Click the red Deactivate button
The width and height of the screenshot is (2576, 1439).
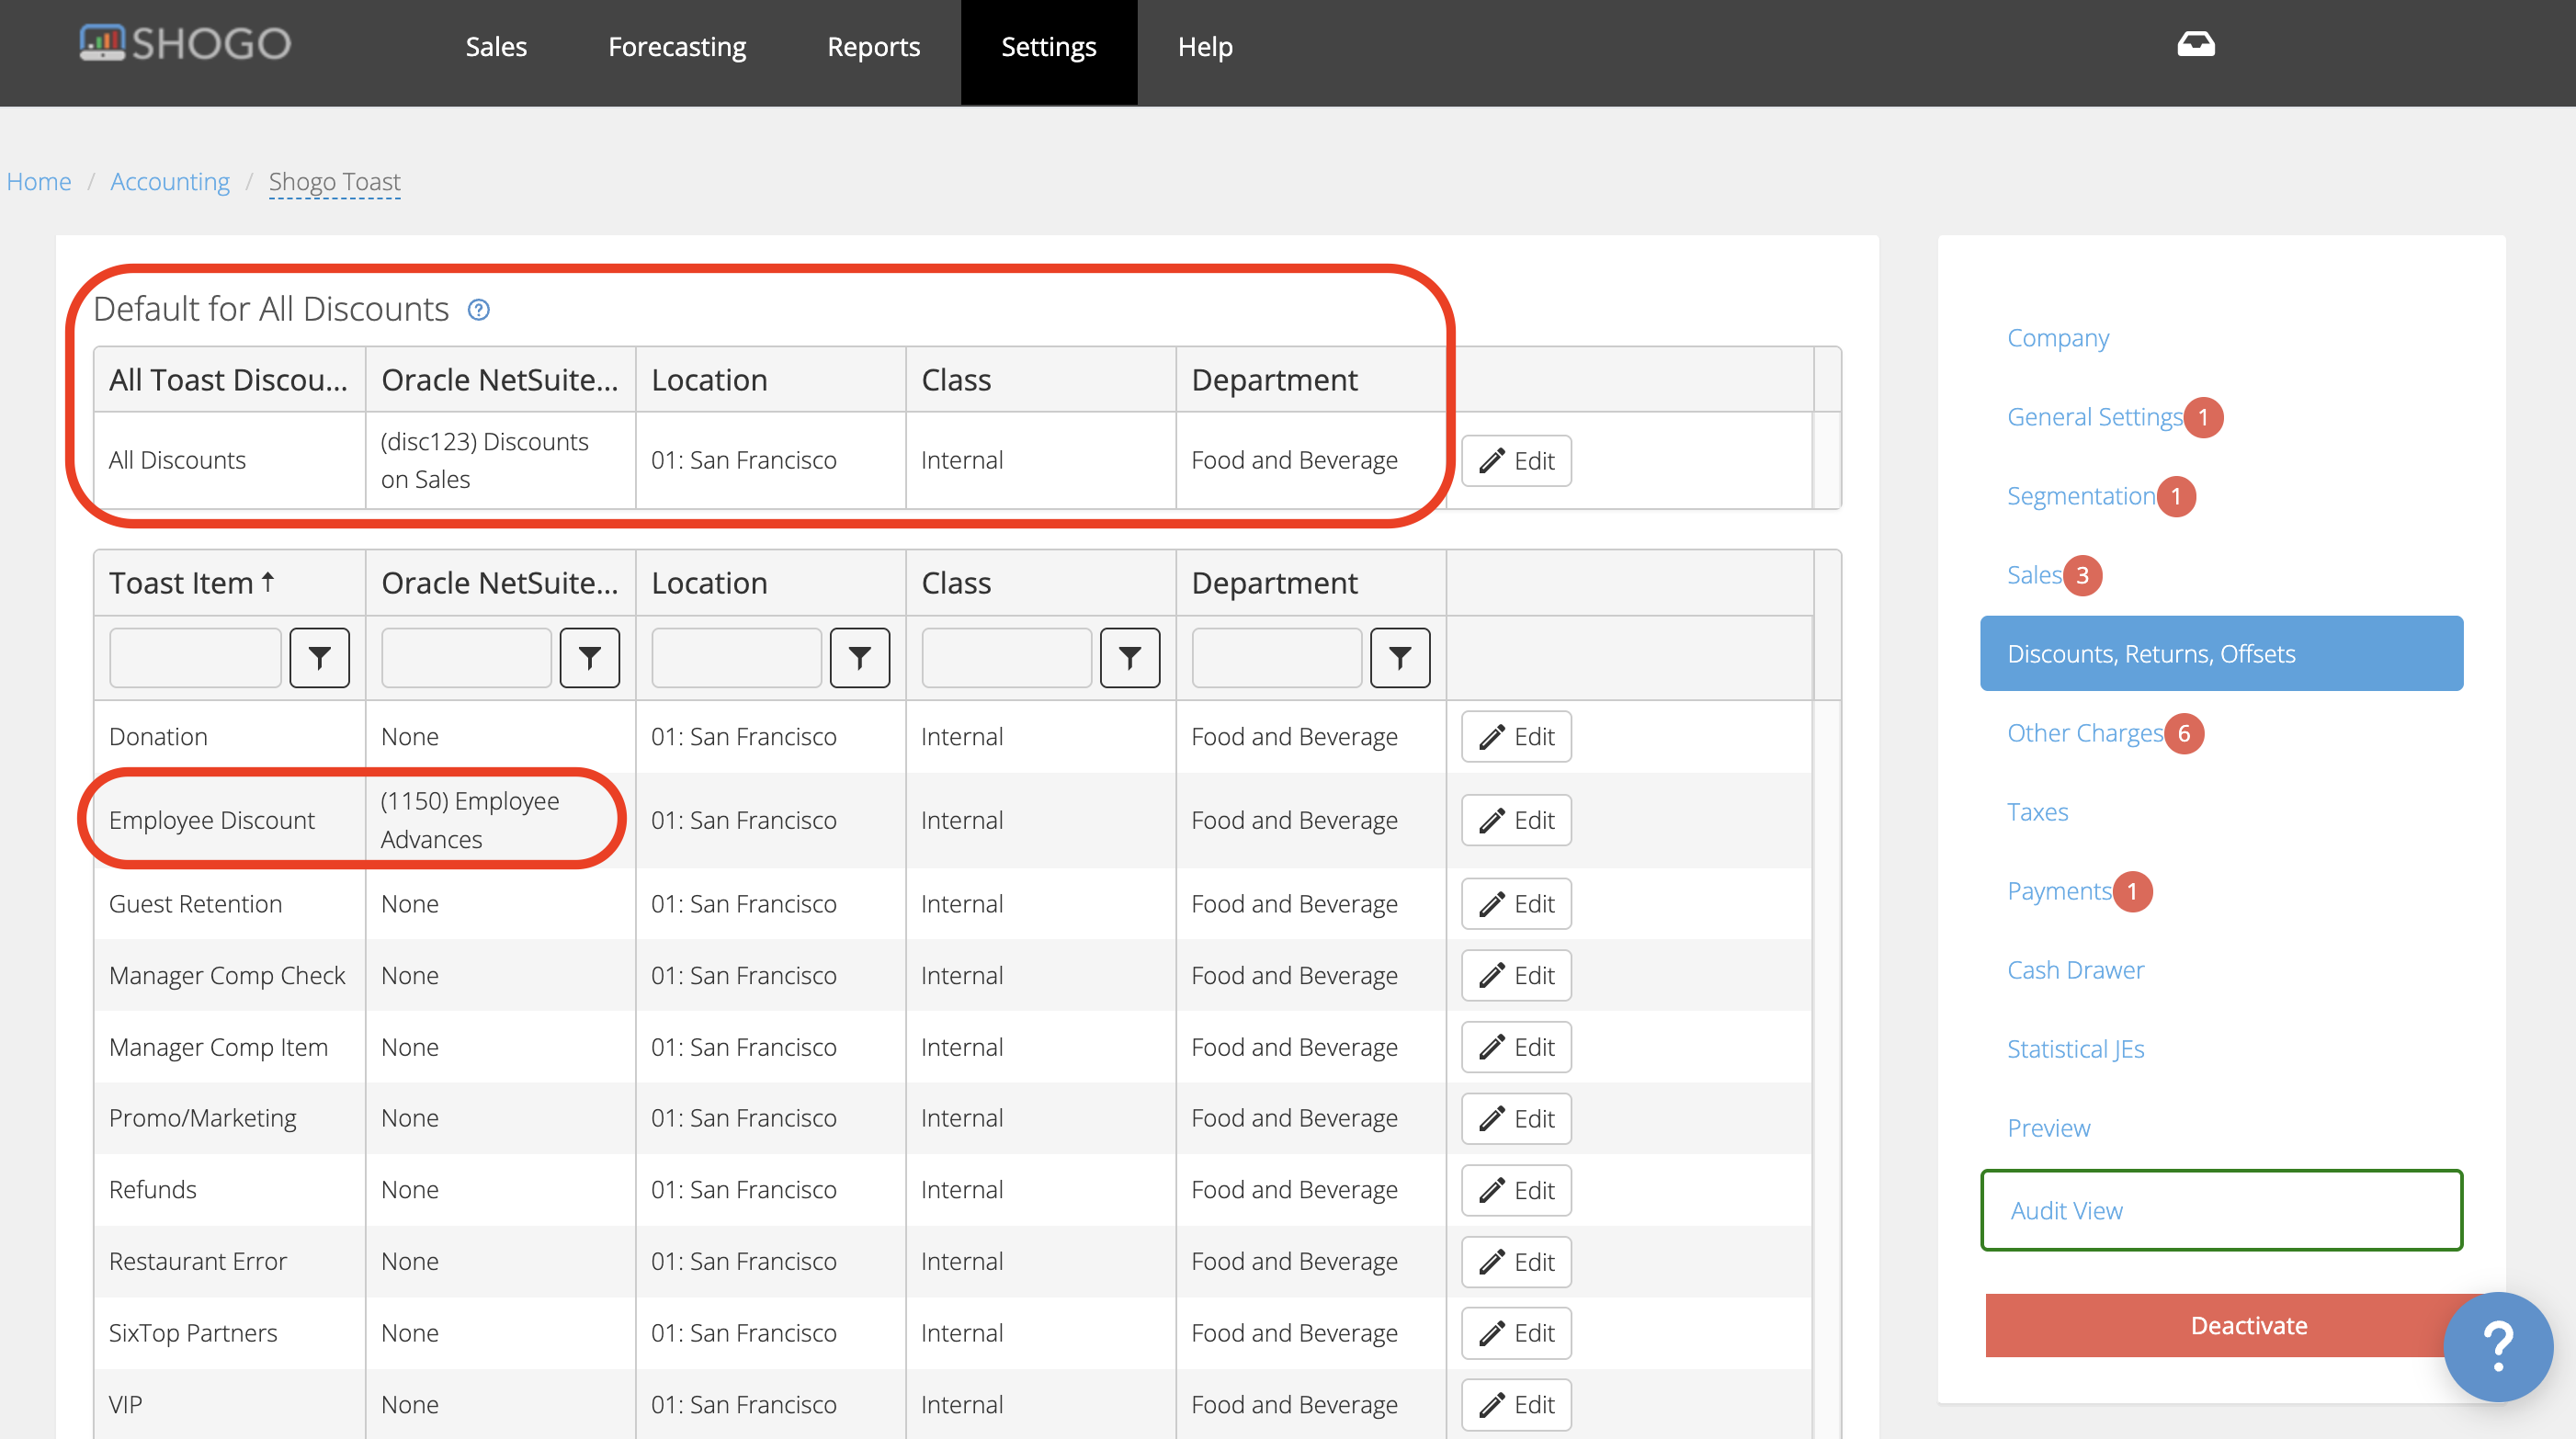coord(2248,1325)
